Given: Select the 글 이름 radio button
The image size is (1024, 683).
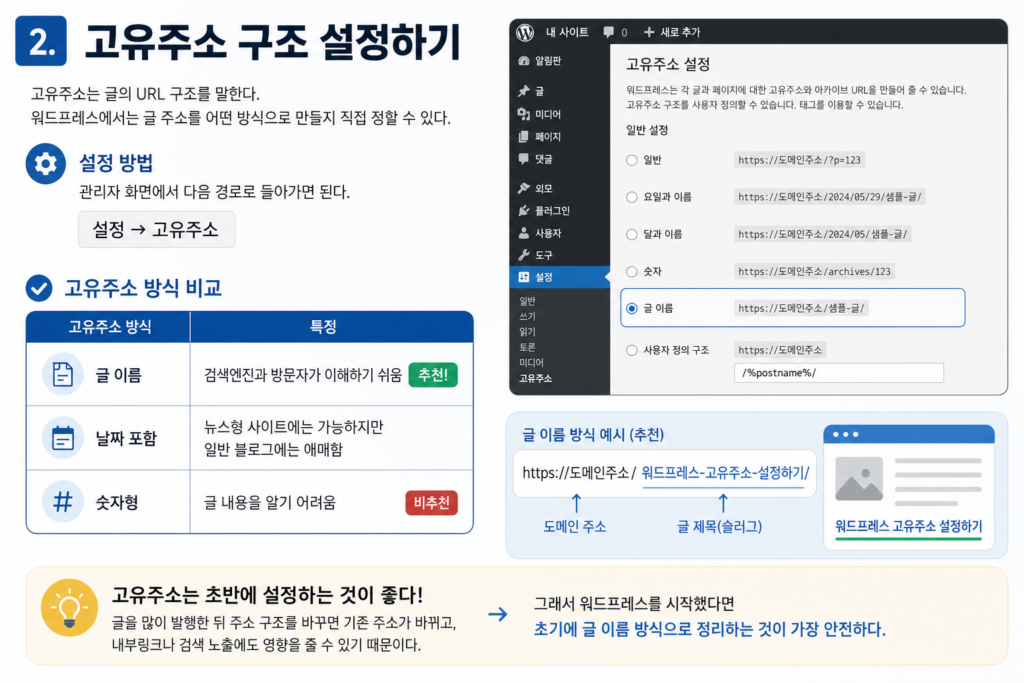Looking at the screenshot, I should [x=632, y=308].
